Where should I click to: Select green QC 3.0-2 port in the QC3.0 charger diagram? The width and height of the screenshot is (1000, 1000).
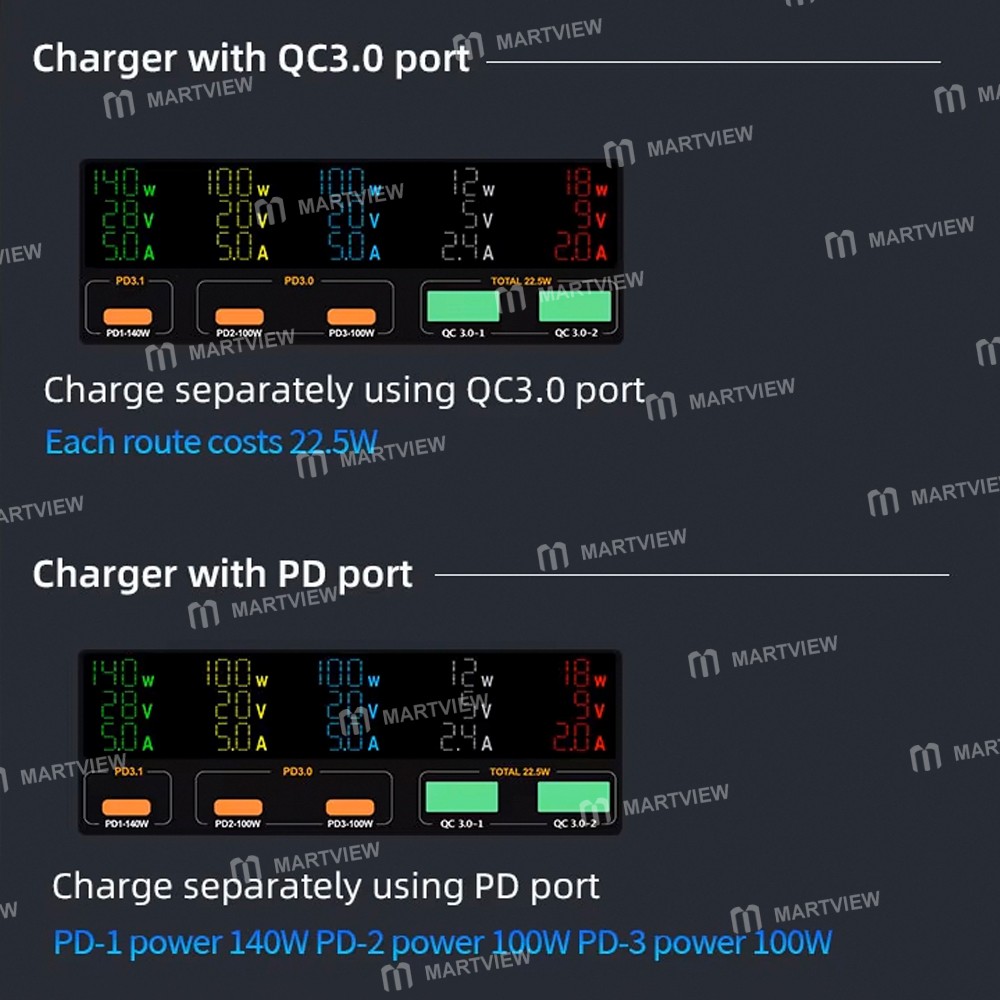coord(575,306)
